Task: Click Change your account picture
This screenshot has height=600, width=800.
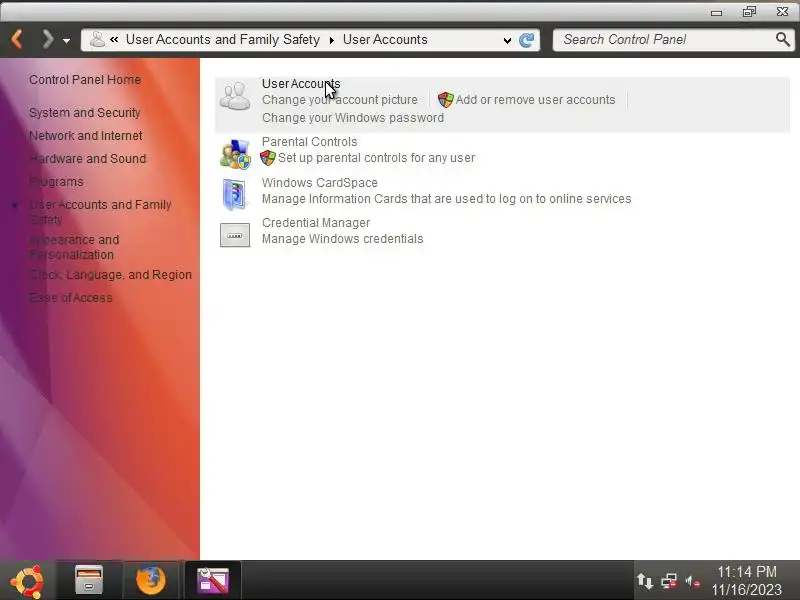Action: tap(340, 100)
